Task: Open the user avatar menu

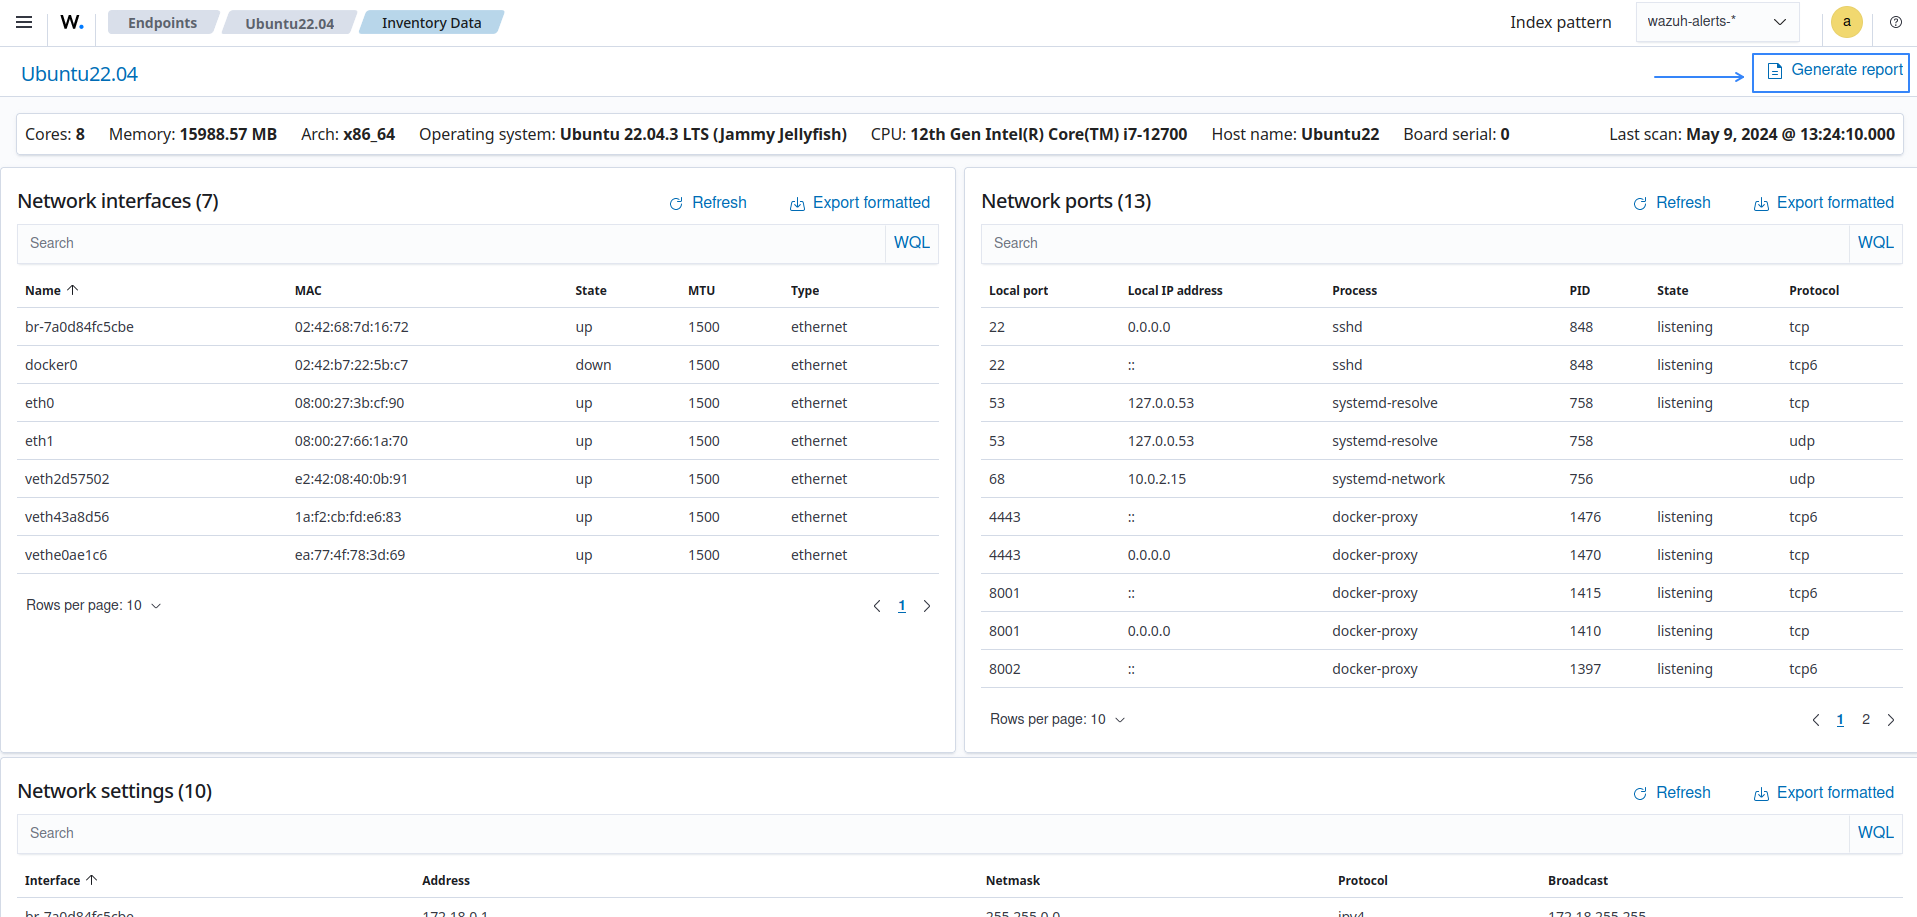Action: pos(1846,22)
